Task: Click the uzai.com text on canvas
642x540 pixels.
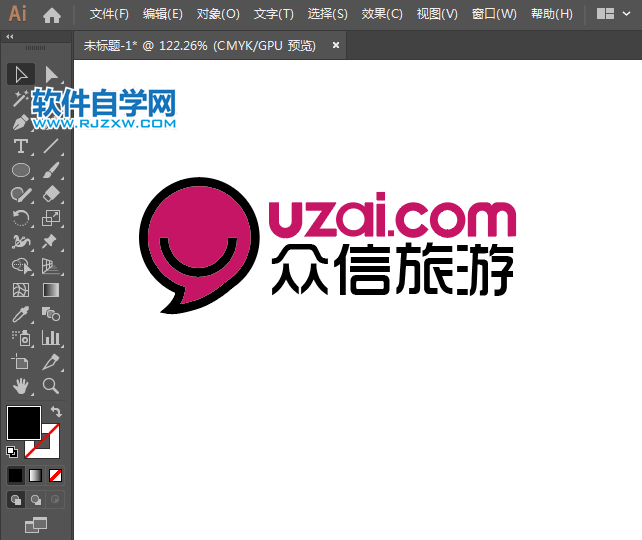Action: (392, 215)
